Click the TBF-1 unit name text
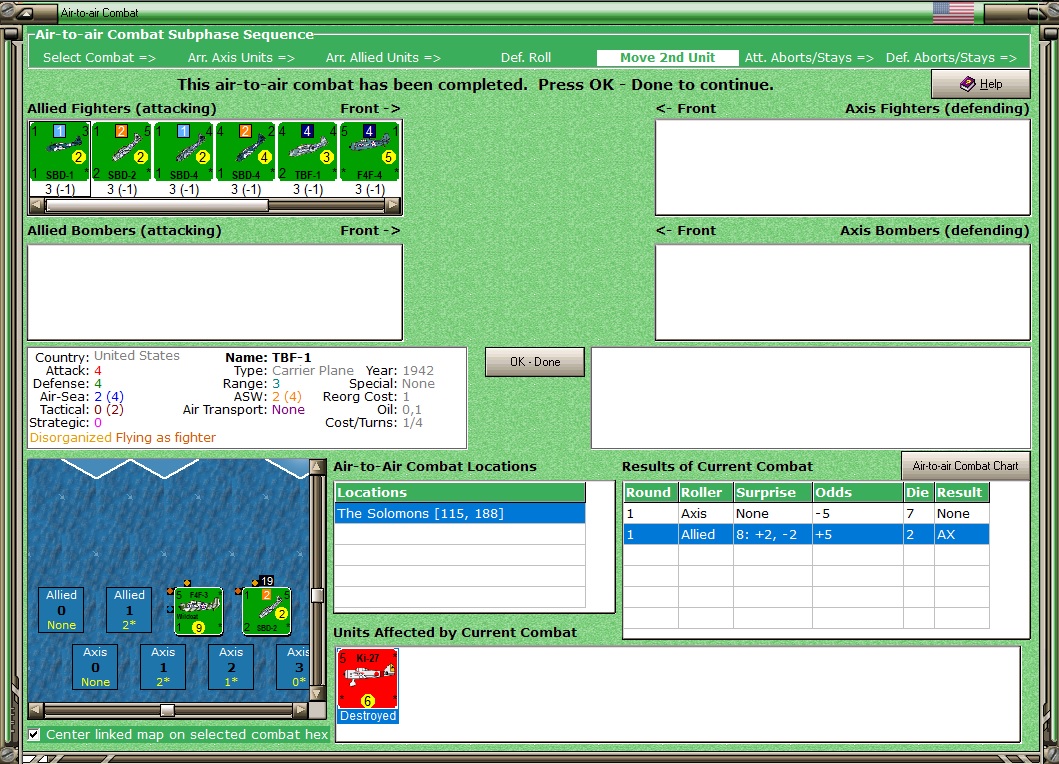Image resolution: width=1059 pixels, height=764 pixels. [x=291, y=357]
